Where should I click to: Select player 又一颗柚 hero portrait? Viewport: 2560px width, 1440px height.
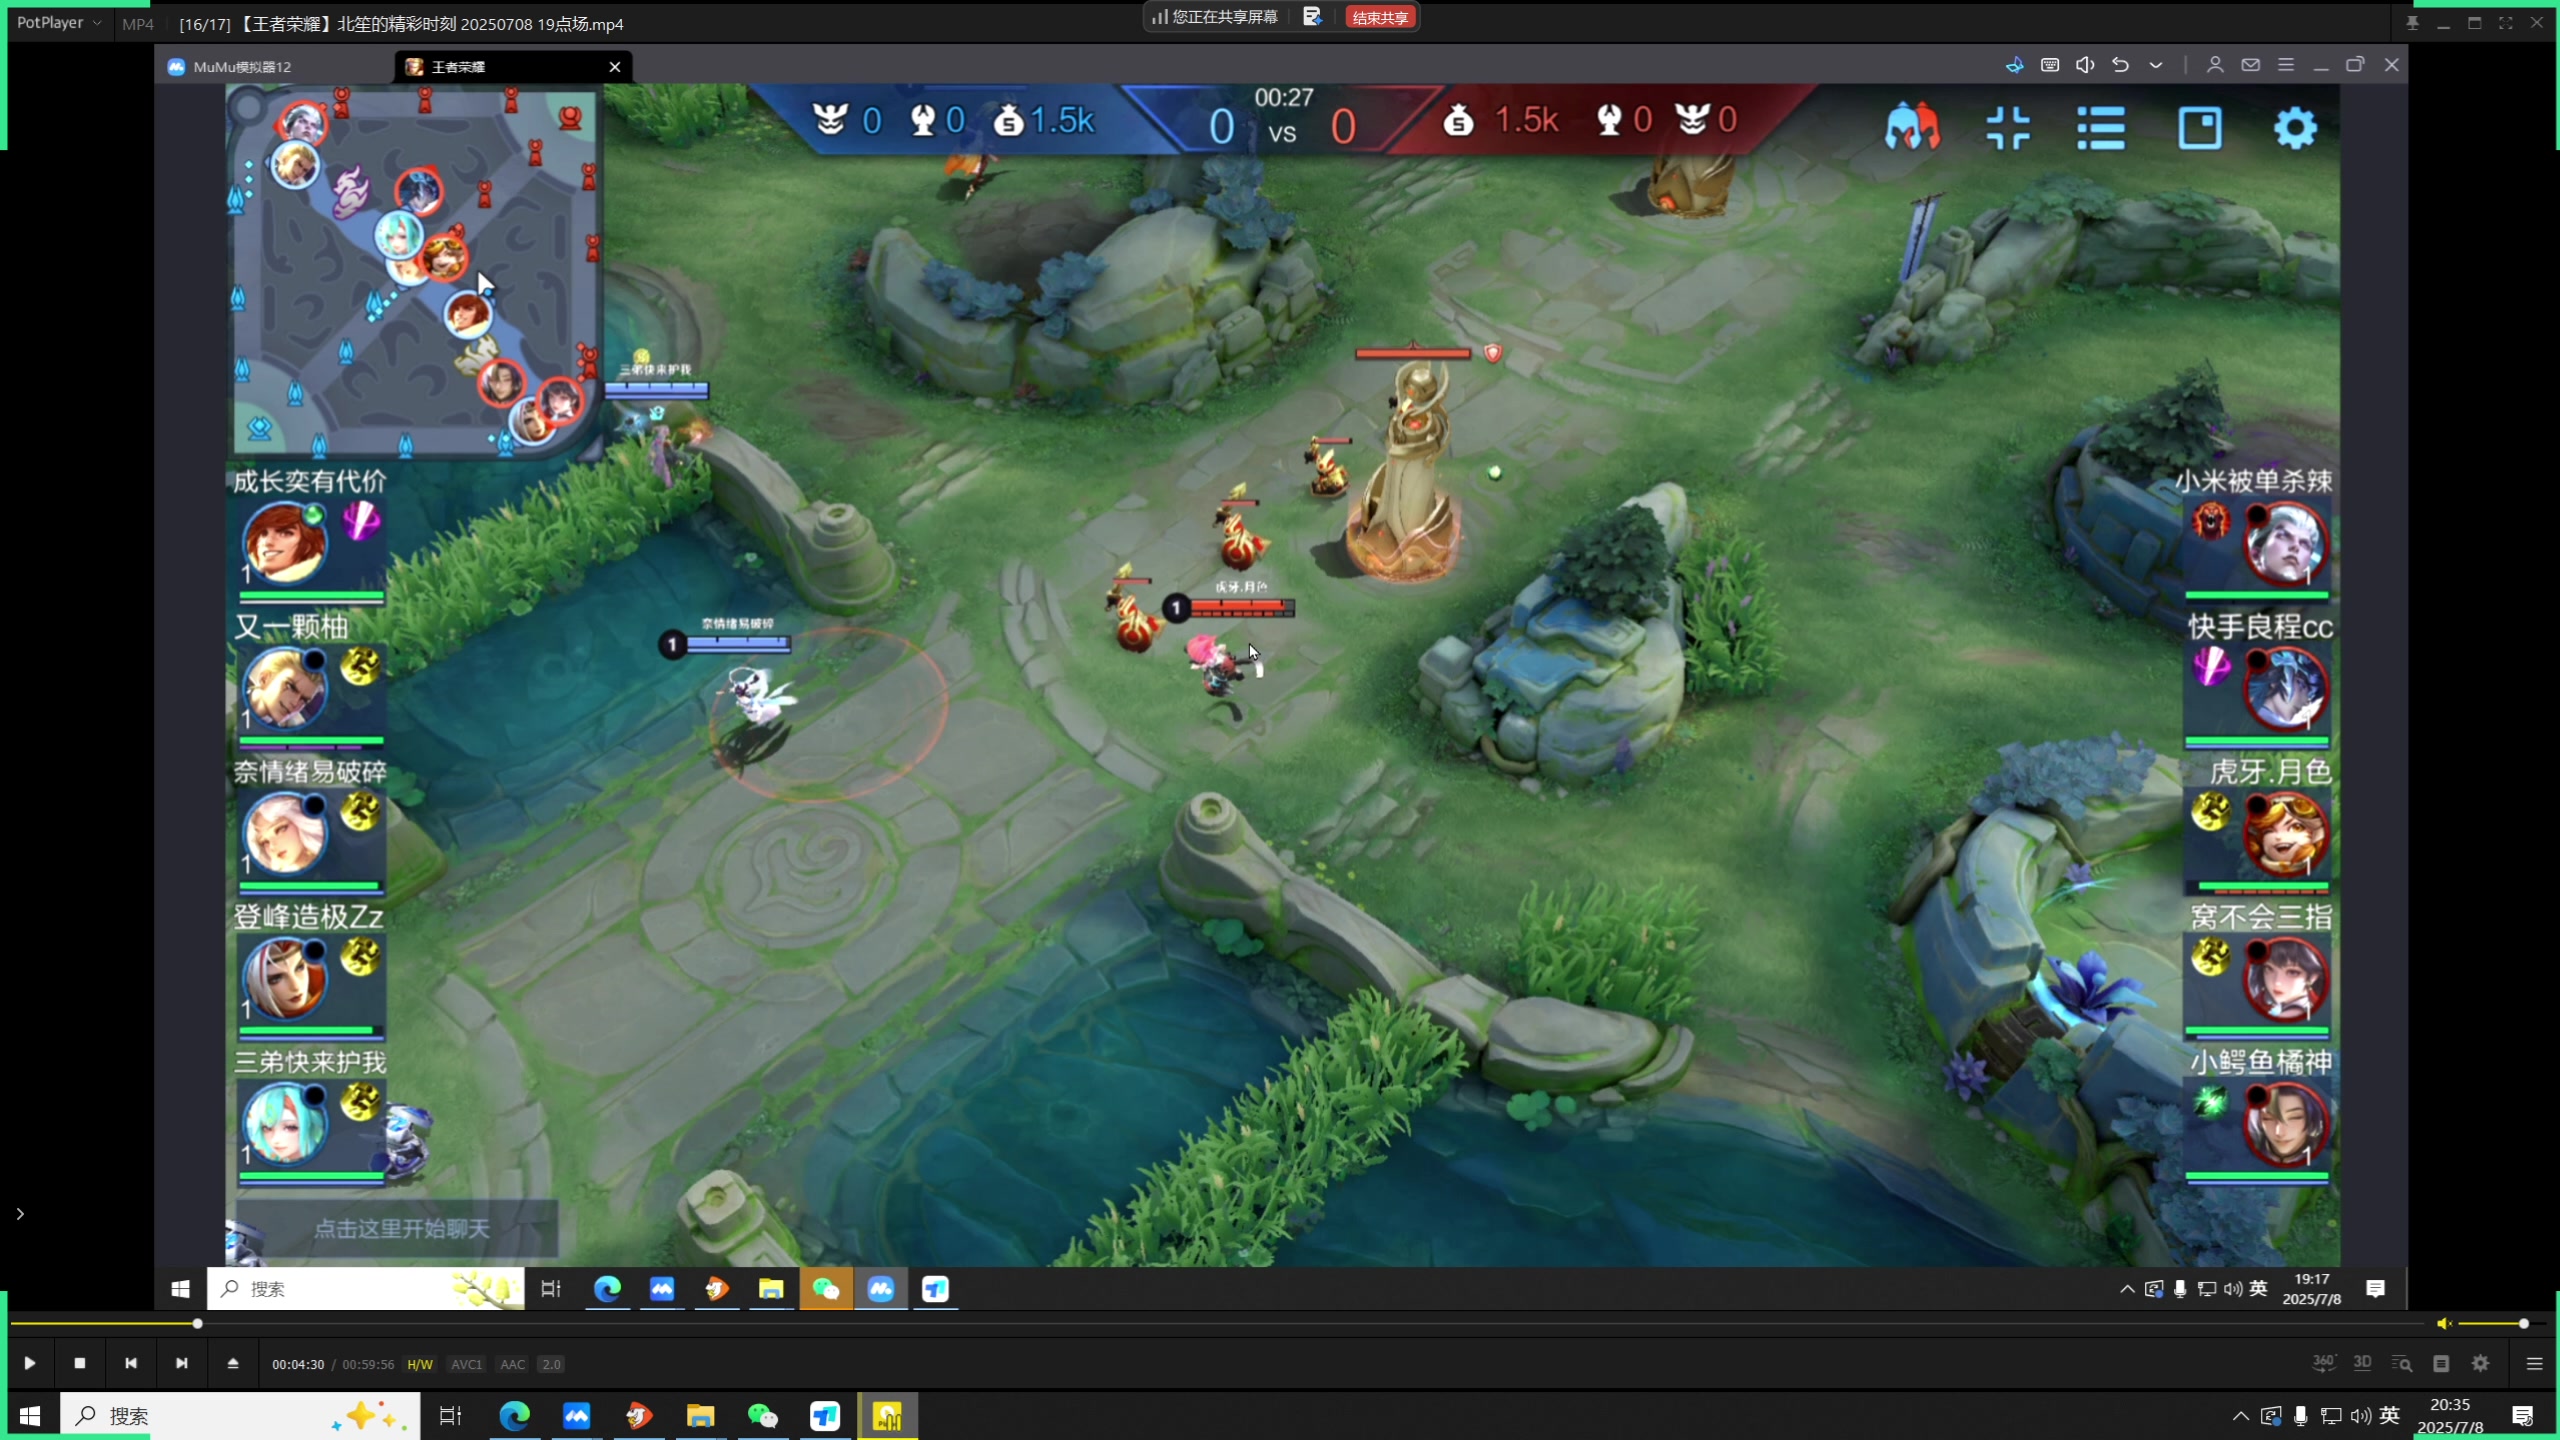tap(286, 688)
